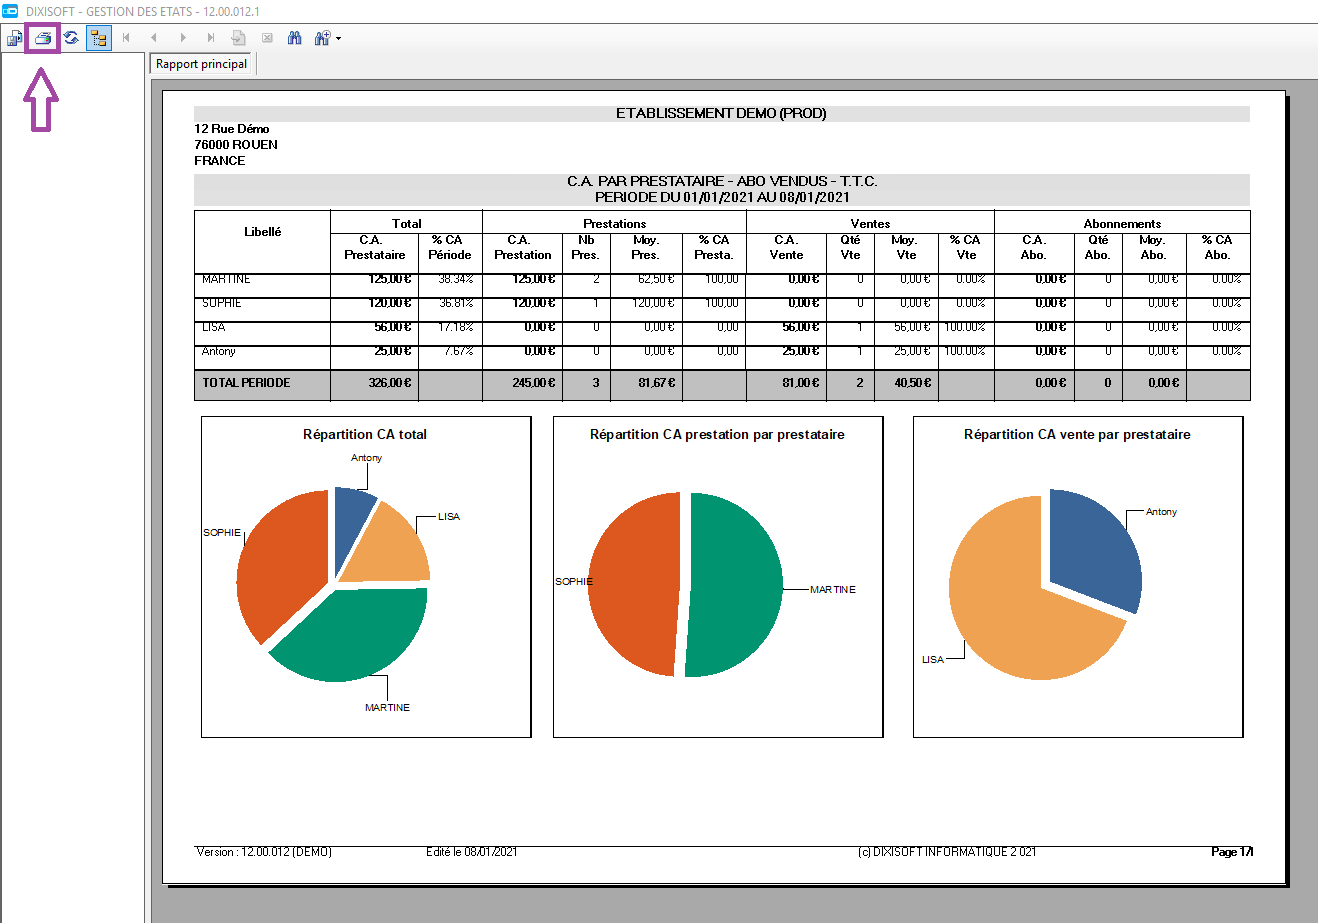Click the Antony row label in table
The image size is (1318, 923).
[218, 351]
